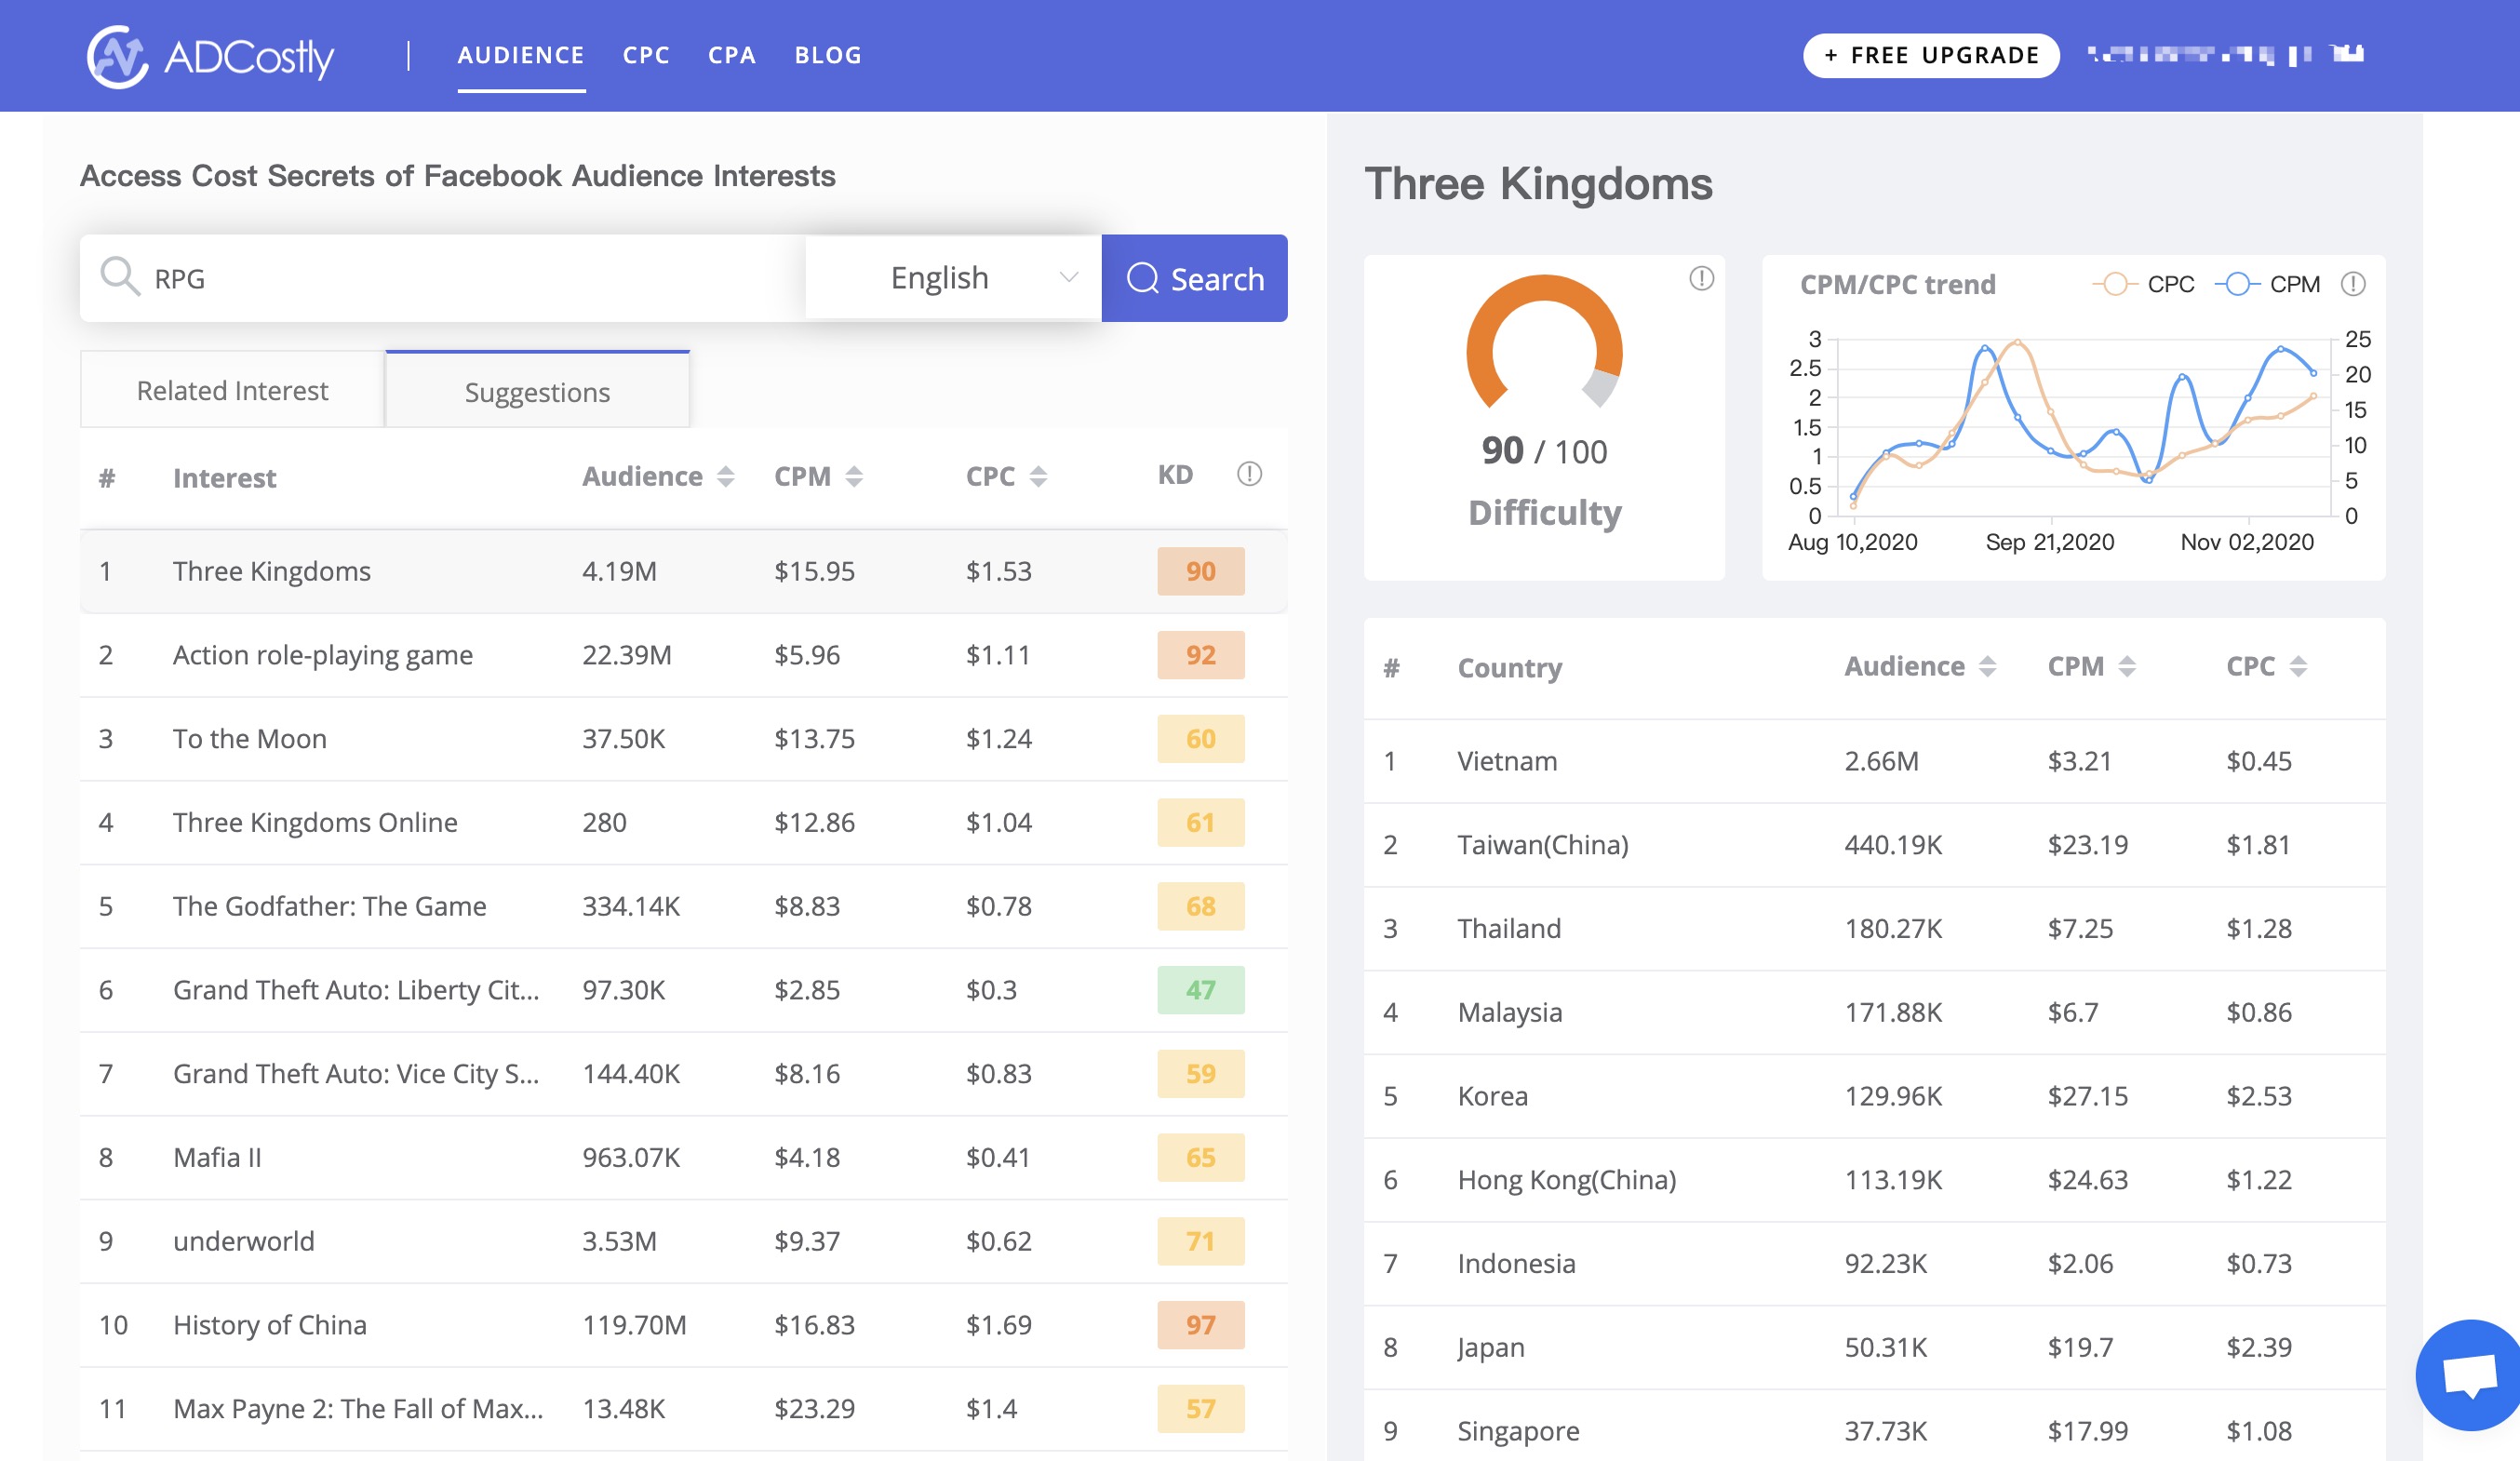
Task: Click KD badge 97 for History of China
Action: 1200,1325
